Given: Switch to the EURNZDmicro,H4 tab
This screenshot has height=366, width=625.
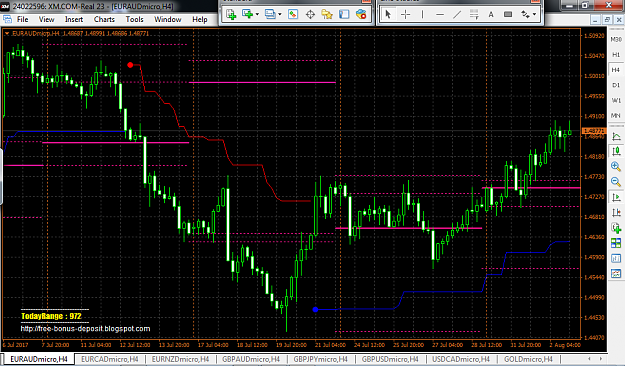Looking at the screenshot, I should (x=180, y=359).
